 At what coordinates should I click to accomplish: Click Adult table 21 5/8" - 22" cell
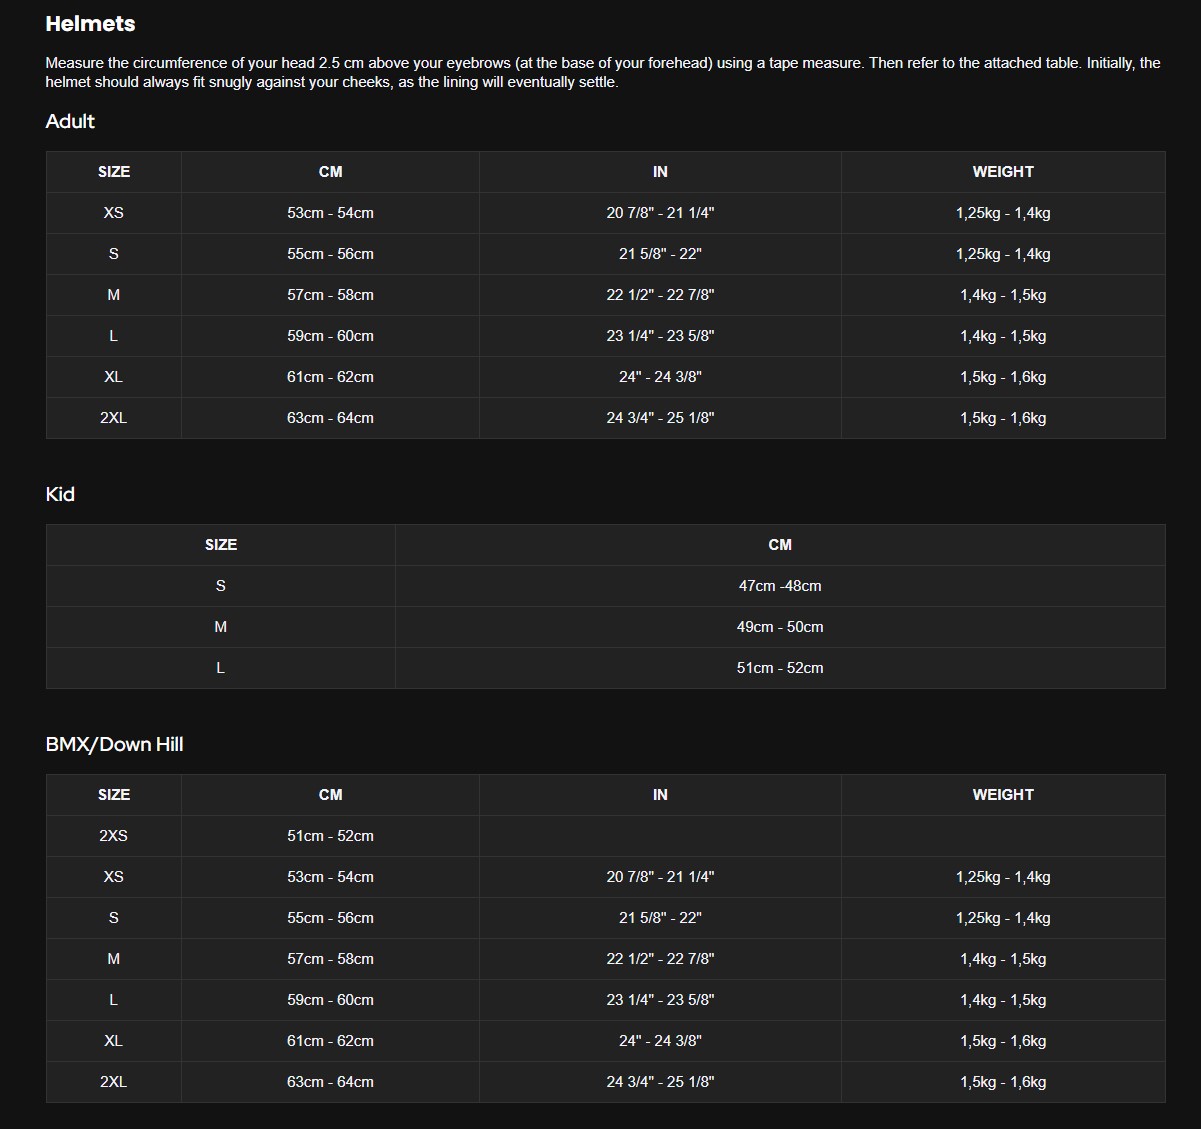[x=660, y=254]
